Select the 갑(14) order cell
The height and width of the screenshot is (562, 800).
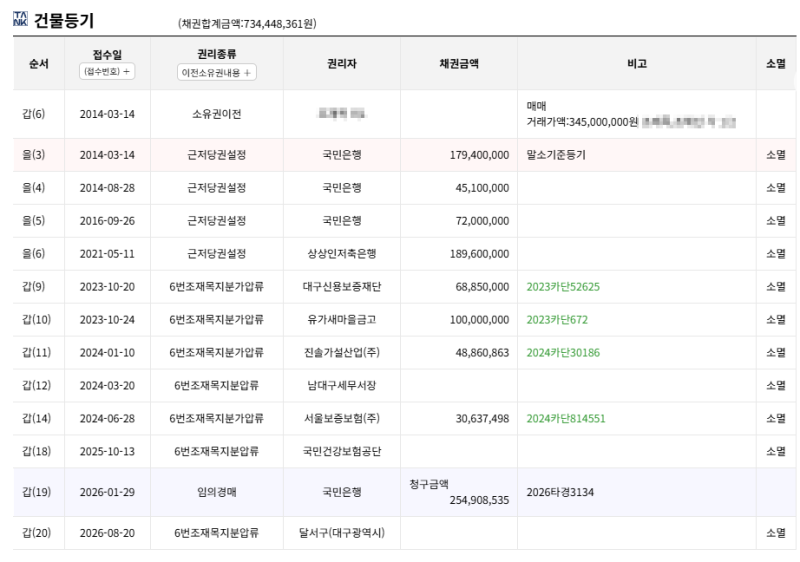(x=37, y=419)
